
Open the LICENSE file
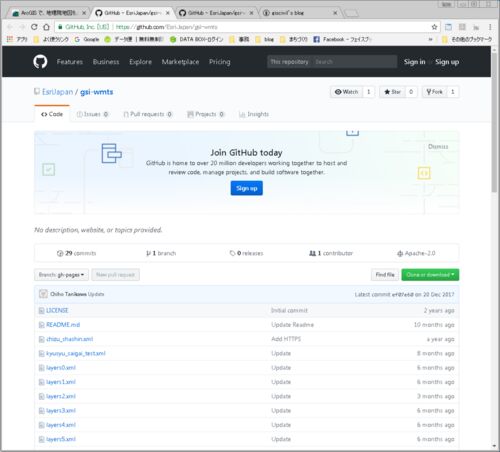coord(57,311)
